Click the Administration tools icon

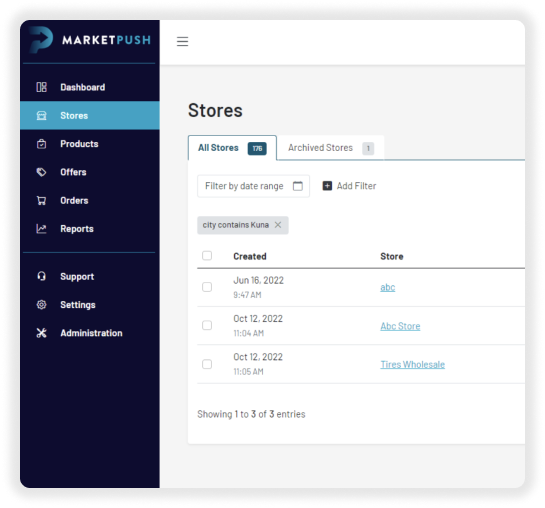41,333
